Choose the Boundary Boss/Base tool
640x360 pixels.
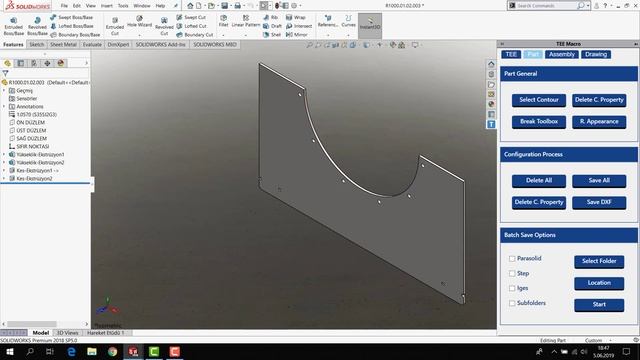(x=75, y=35)
